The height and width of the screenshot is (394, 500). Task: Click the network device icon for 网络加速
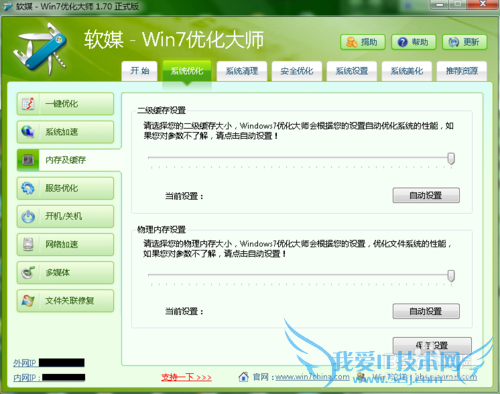pos(28,244)
